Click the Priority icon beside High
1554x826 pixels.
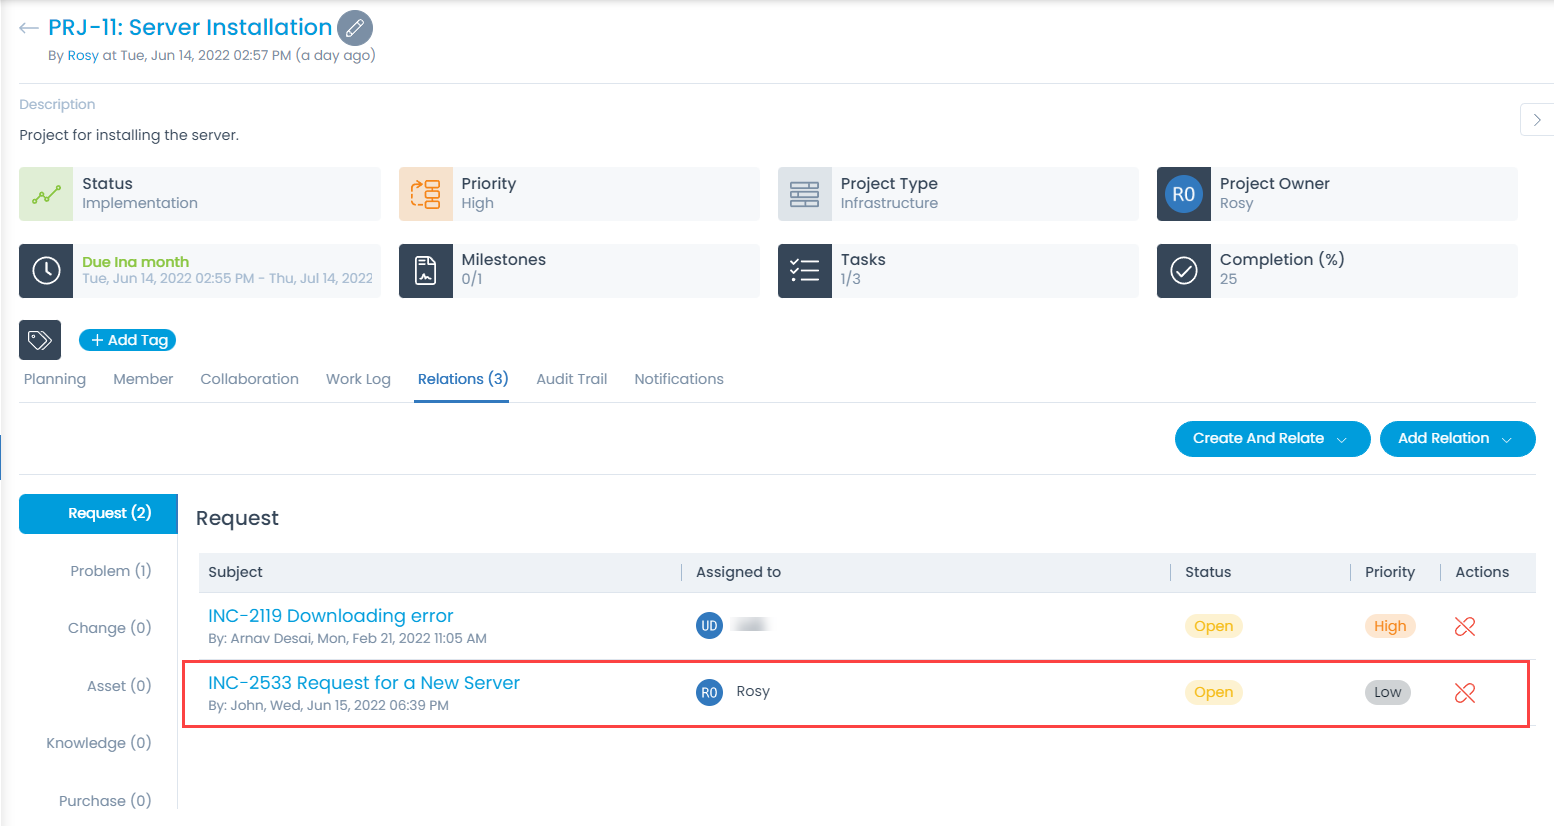(x=425, y=193)
